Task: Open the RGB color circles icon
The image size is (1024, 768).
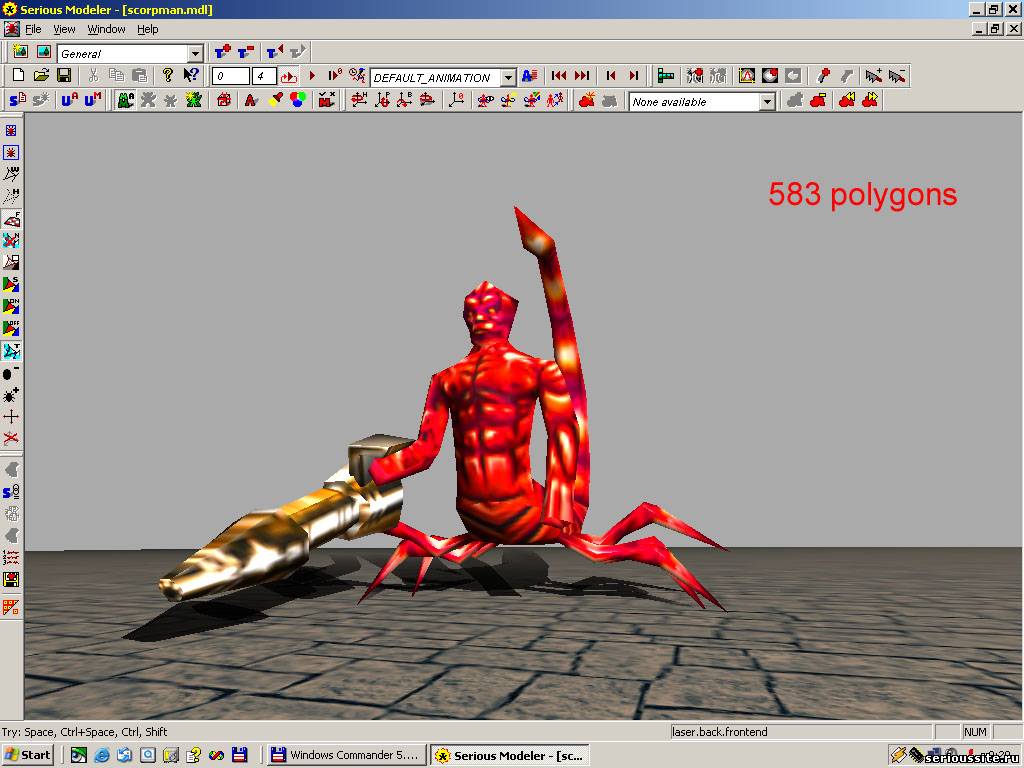Action: (298, 100)
